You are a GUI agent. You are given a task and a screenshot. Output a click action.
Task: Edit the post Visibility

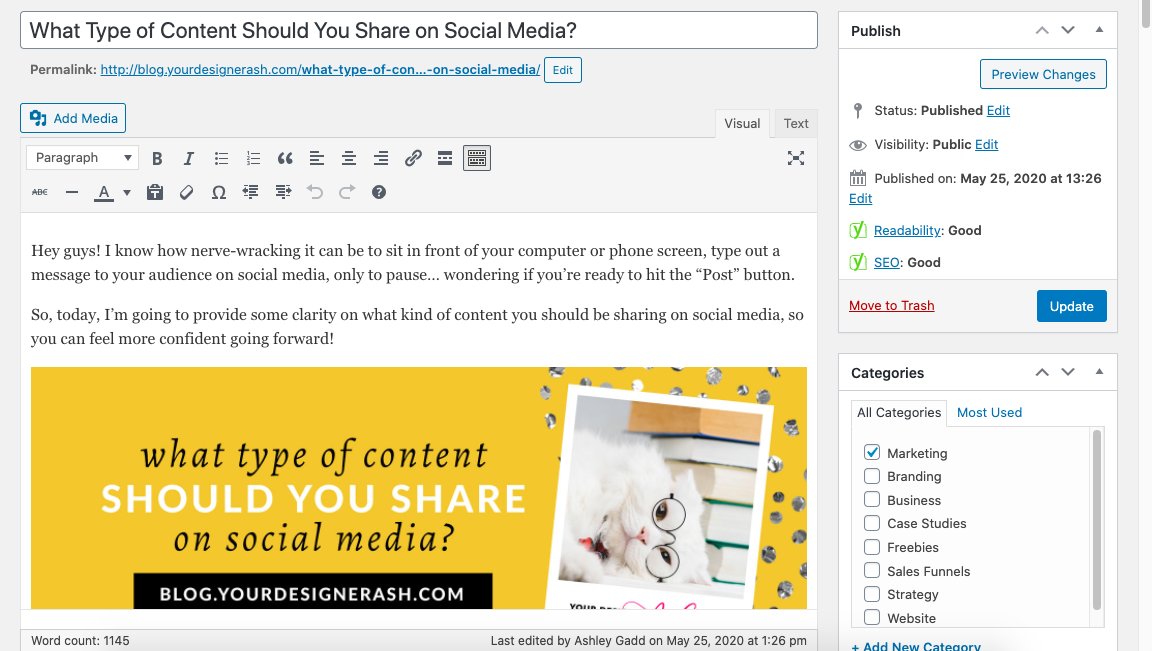coord(986,145)
